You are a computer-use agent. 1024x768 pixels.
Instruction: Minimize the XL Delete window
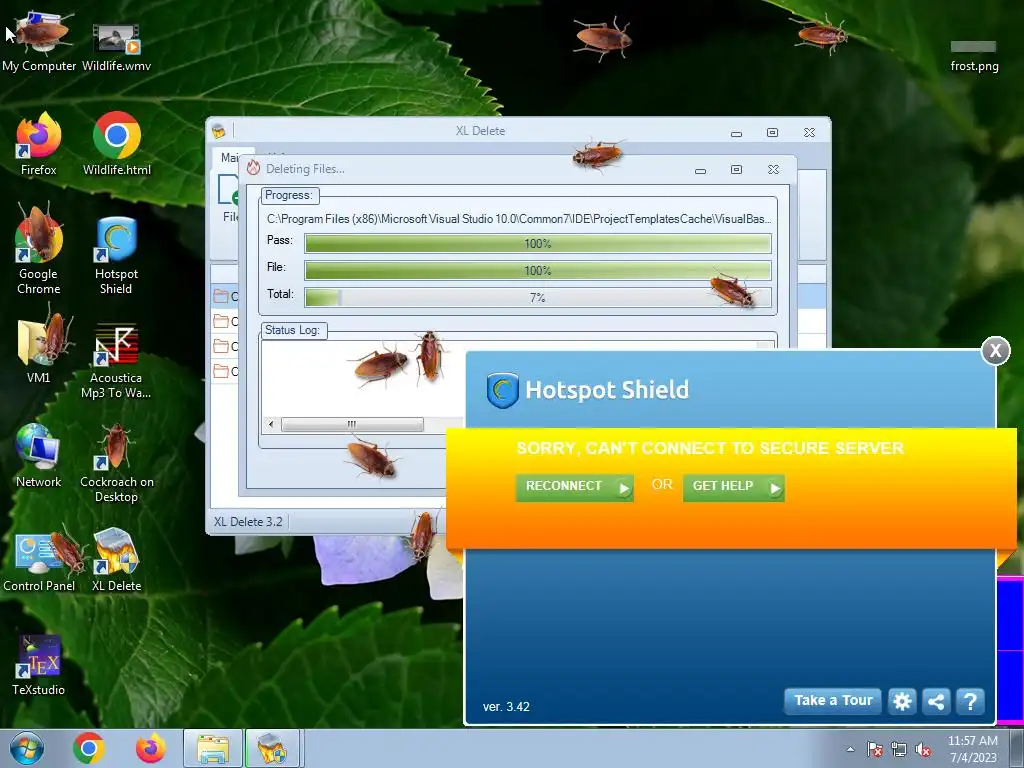coord(736,133)
